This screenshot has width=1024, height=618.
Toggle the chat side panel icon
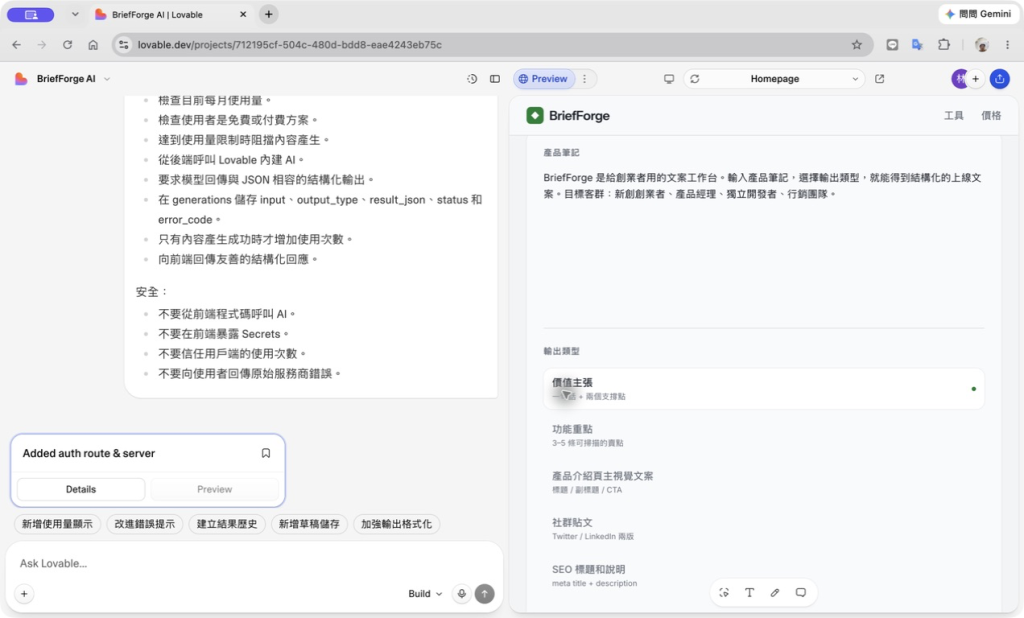coord(495,78)
